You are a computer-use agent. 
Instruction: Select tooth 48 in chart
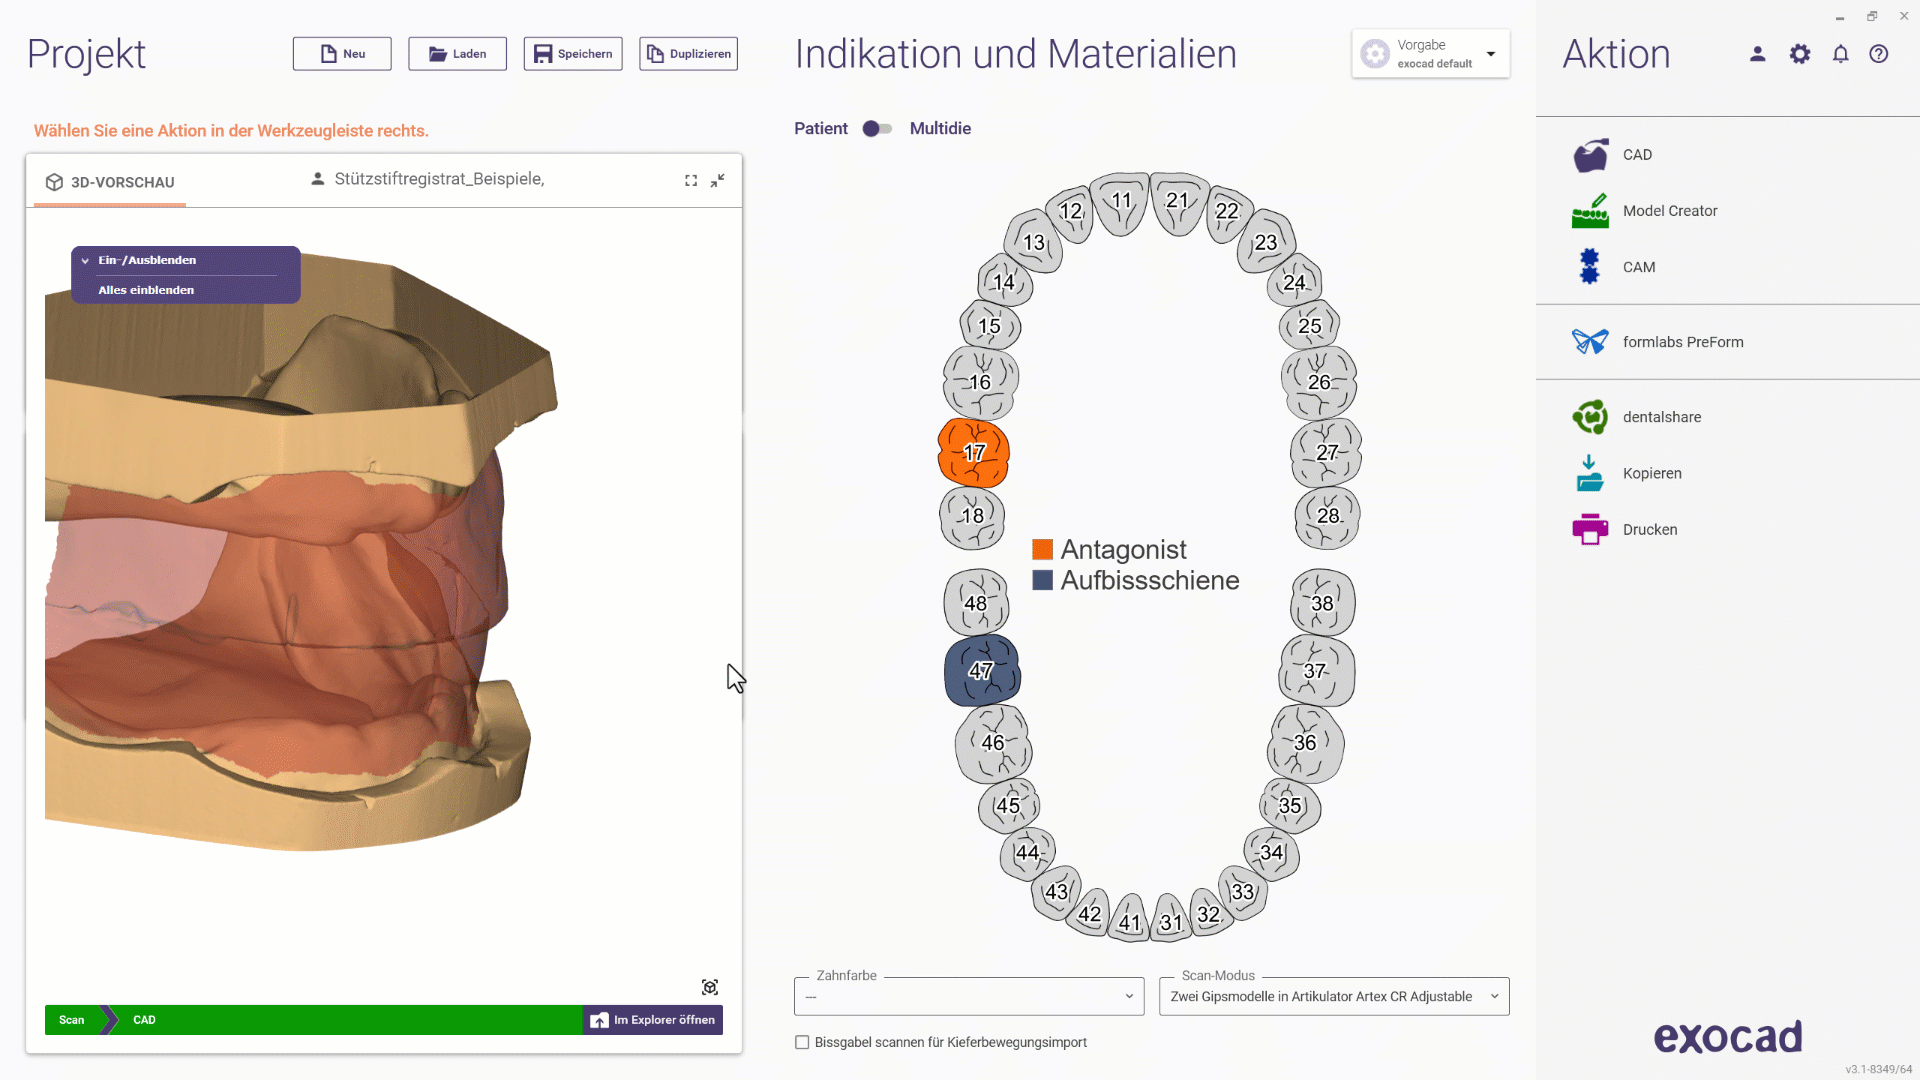coord(977,603)
